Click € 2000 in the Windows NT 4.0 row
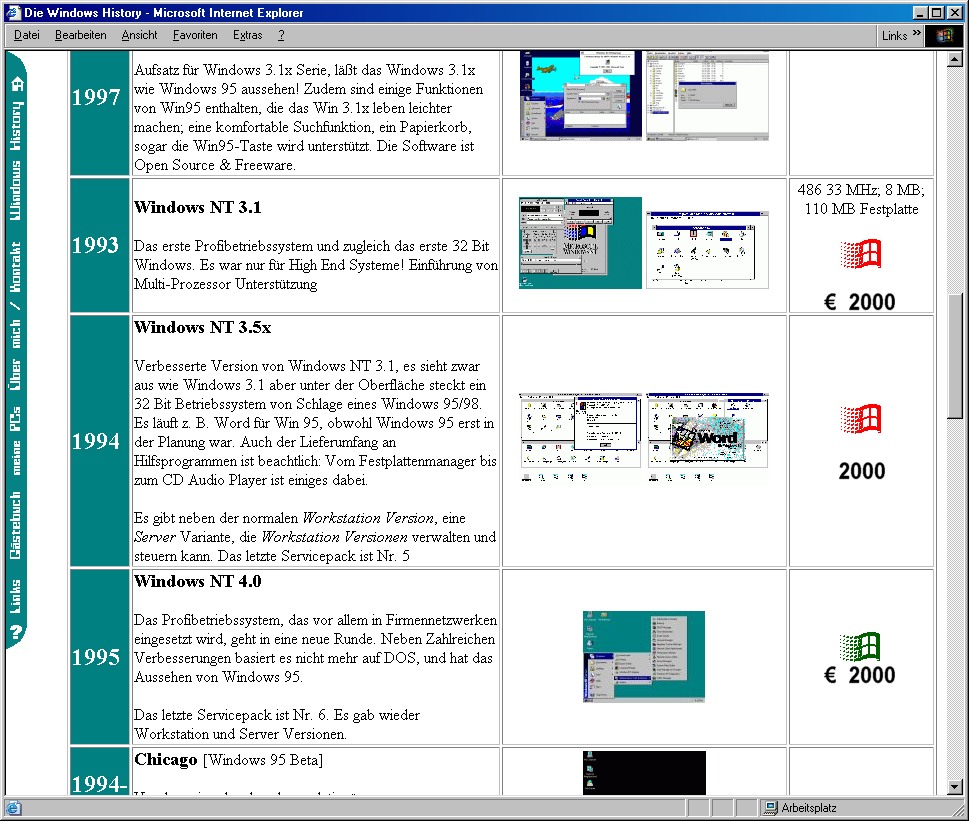 (x=860, y=675)
